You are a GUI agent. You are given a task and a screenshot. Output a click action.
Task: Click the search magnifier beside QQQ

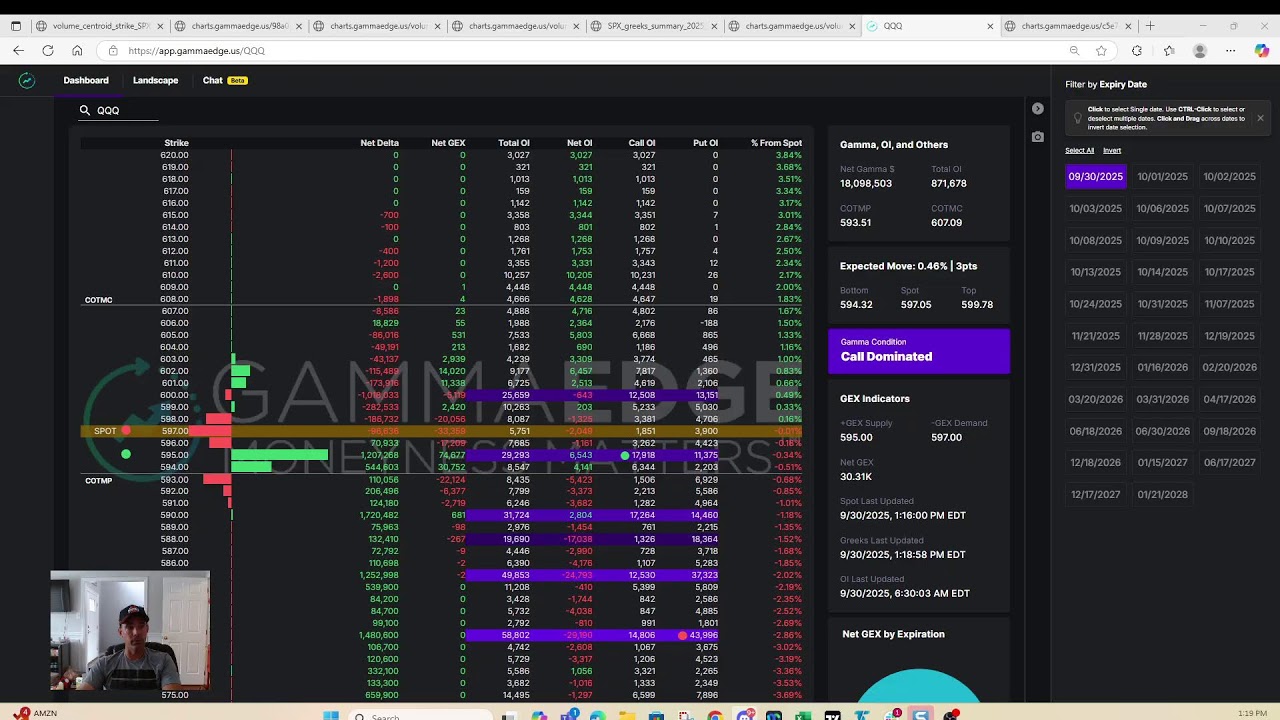point(85,110)
